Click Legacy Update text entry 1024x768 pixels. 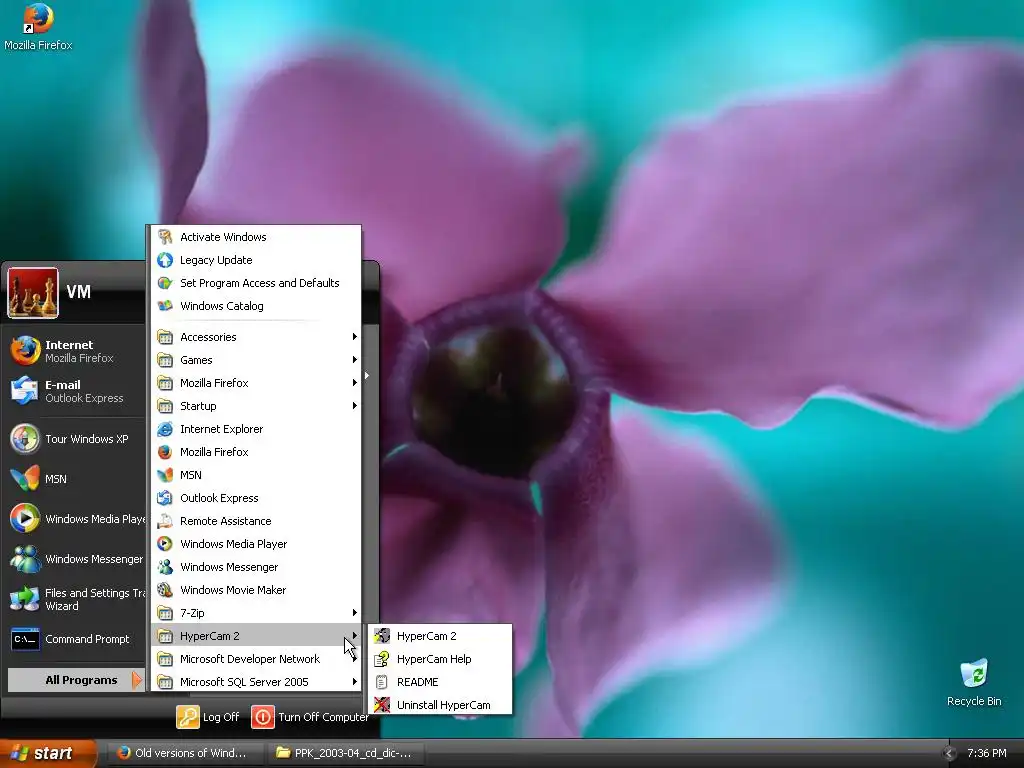coord(216,260)
